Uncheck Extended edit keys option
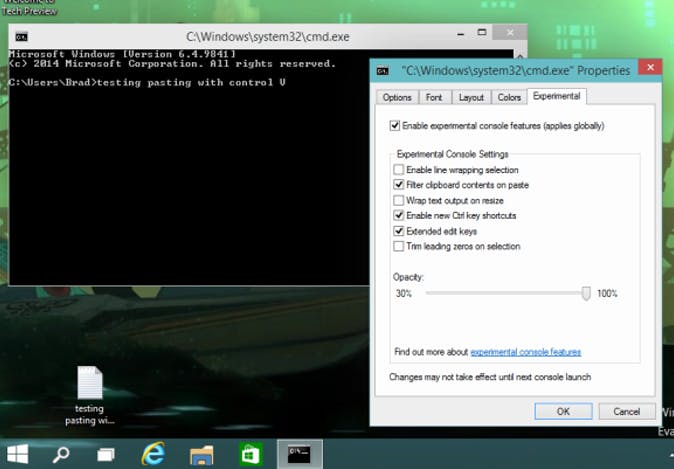The height and width of the screenshot is (469, 674). point(398,231)
